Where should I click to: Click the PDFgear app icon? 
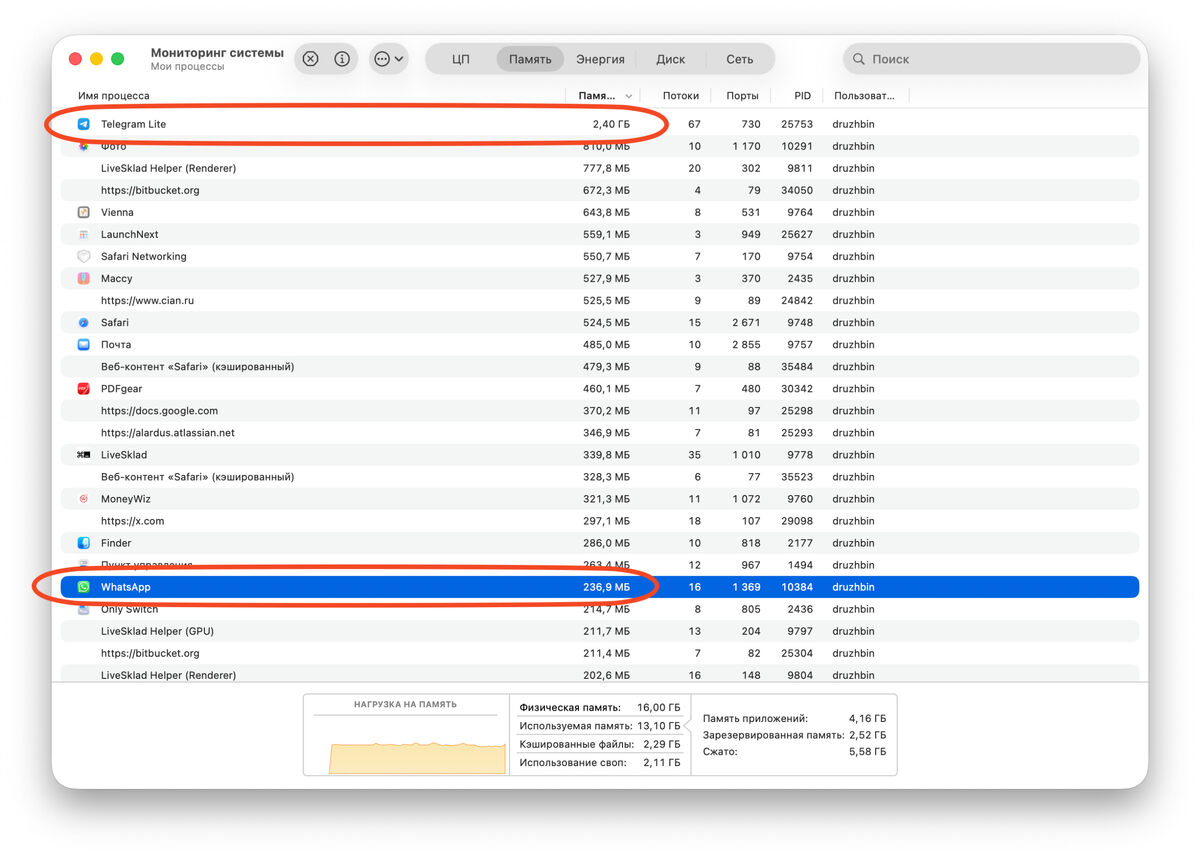84,388
